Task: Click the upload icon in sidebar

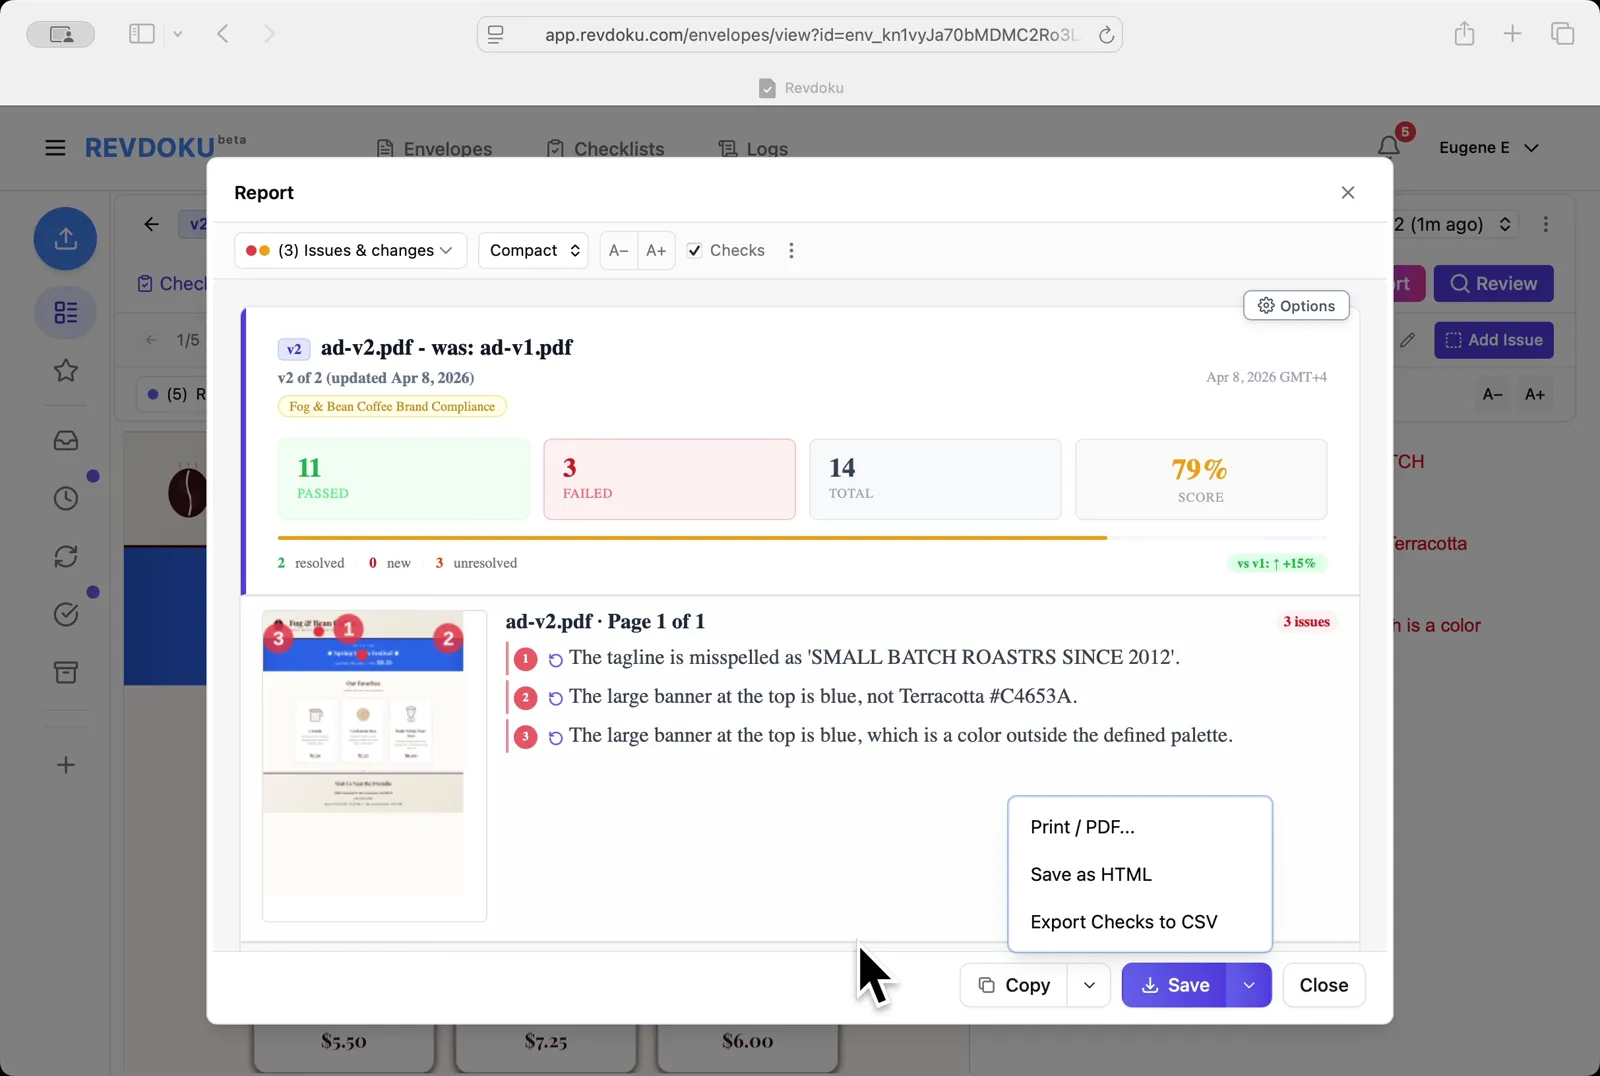Action: pyautogui.click(x=66, y=239)
